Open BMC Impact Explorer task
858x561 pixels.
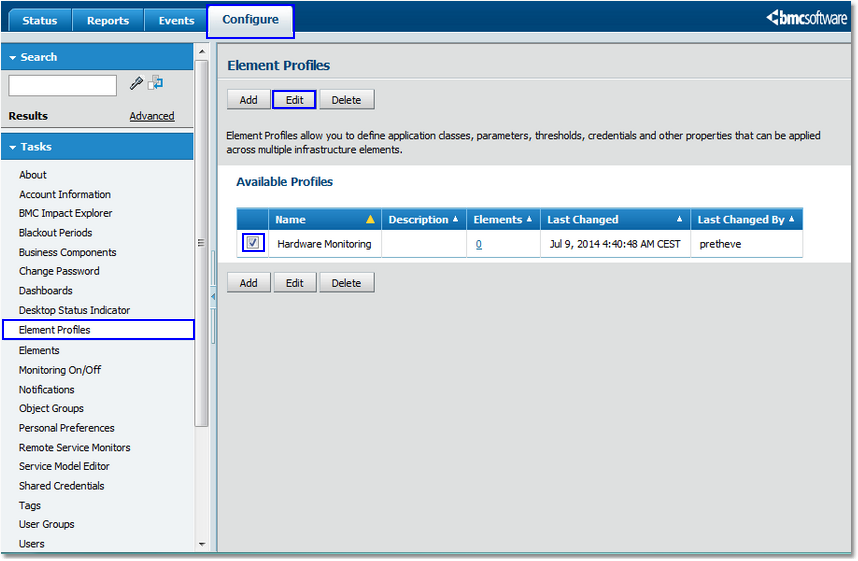tap(65, 213)
